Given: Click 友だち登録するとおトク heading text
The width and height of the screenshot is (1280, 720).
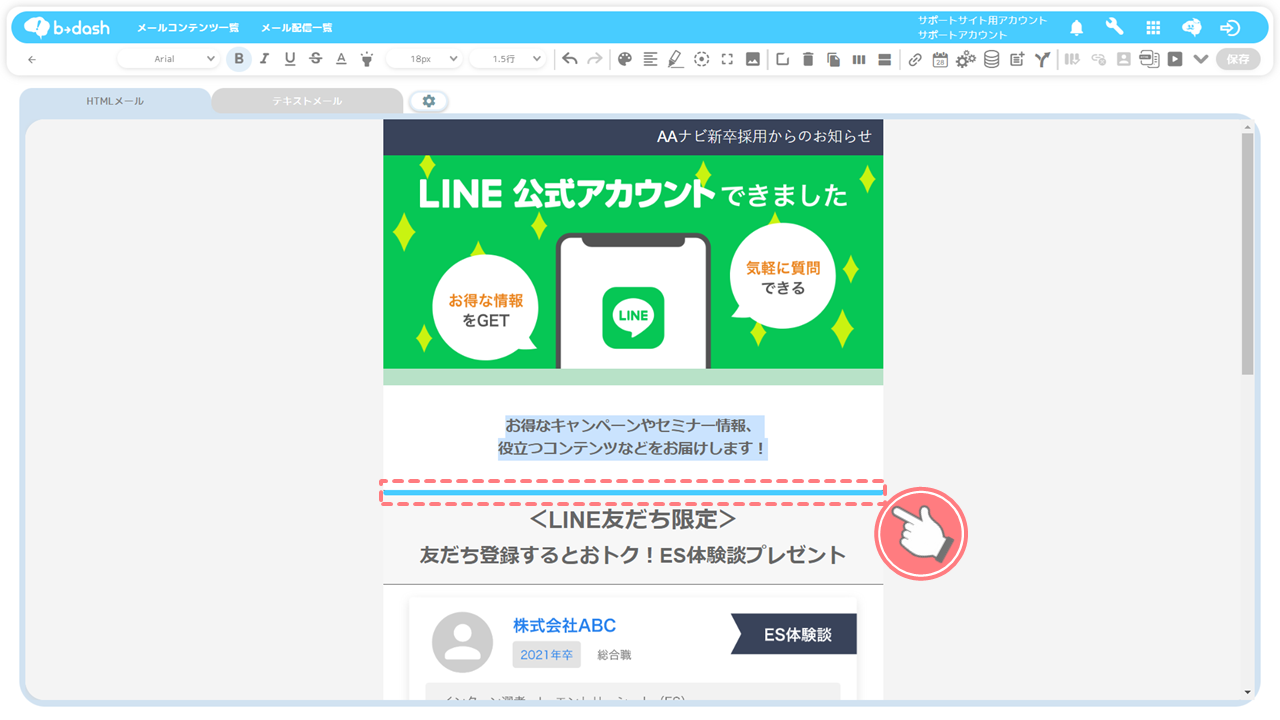Looking at the screenshot, I should (x=633, y=555).
